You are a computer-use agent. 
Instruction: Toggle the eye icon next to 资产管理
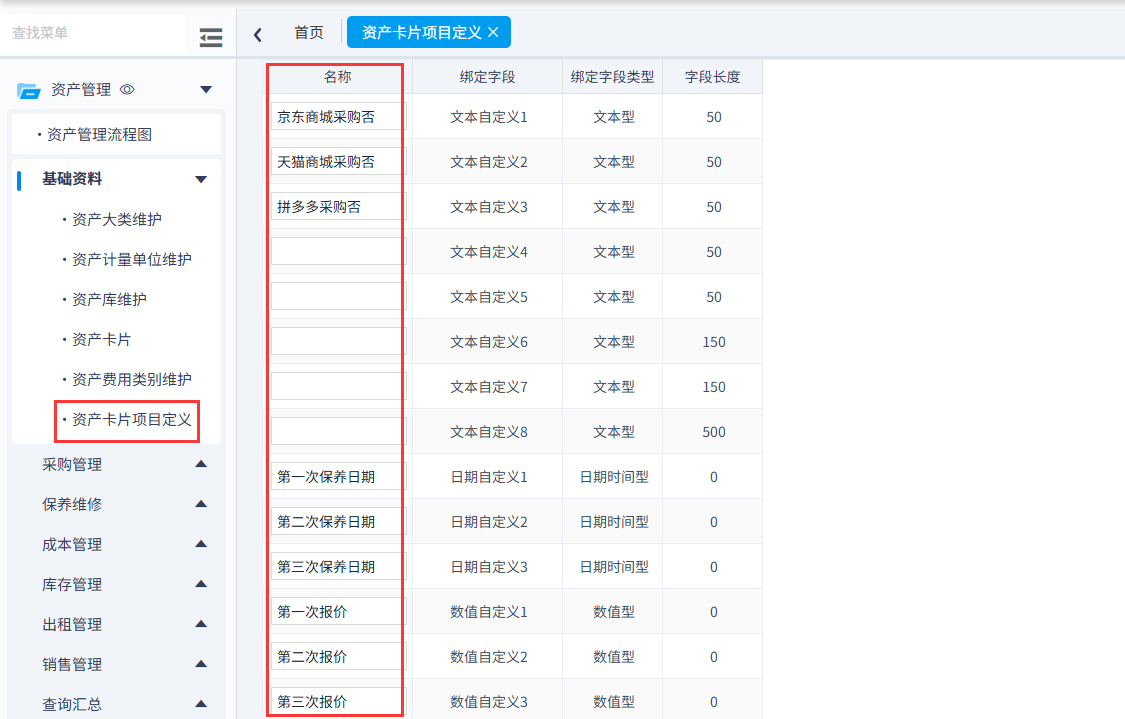127,90
